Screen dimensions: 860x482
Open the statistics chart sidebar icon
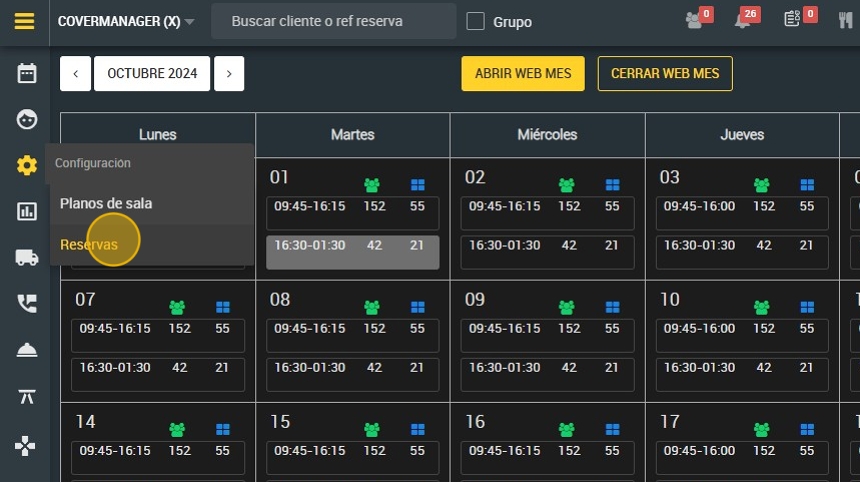coord(26,211)
